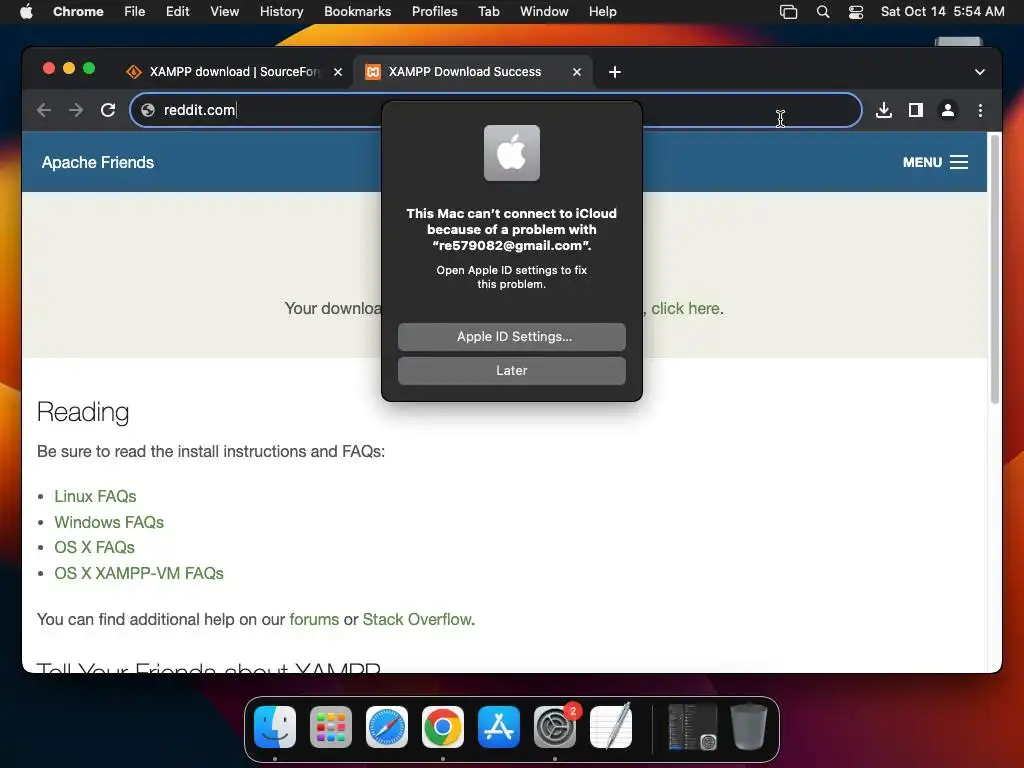1024x768 pixels.
Task: Open the Trash in the Dock
Action: pos(748,727)
